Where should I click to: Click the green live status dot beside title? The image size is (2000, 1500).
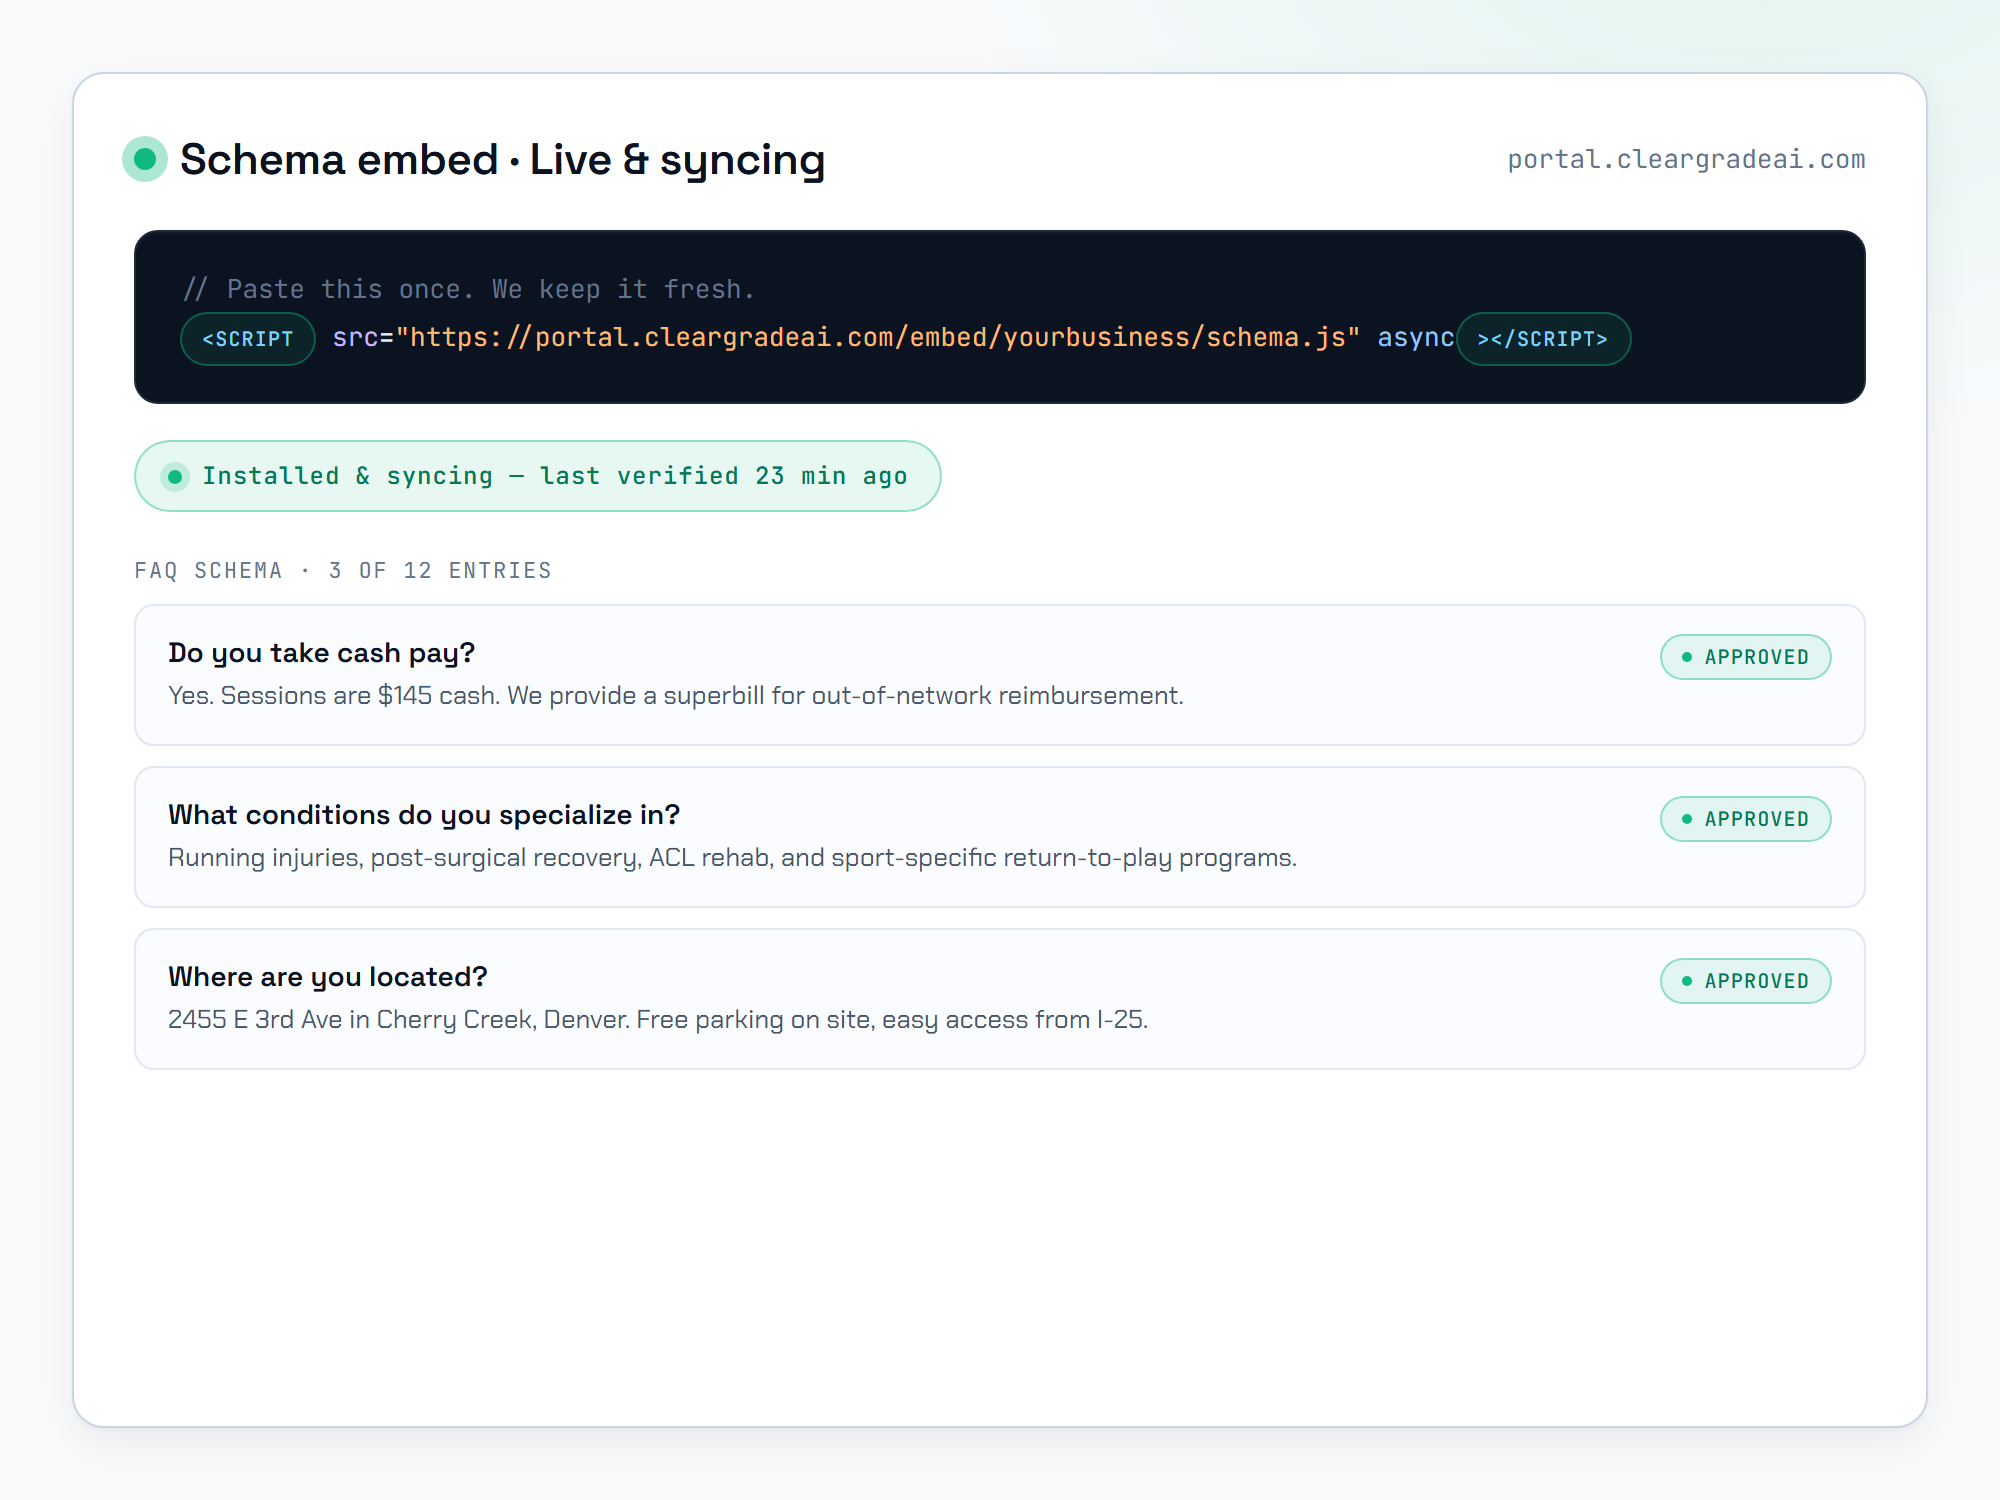pos(145,159)
